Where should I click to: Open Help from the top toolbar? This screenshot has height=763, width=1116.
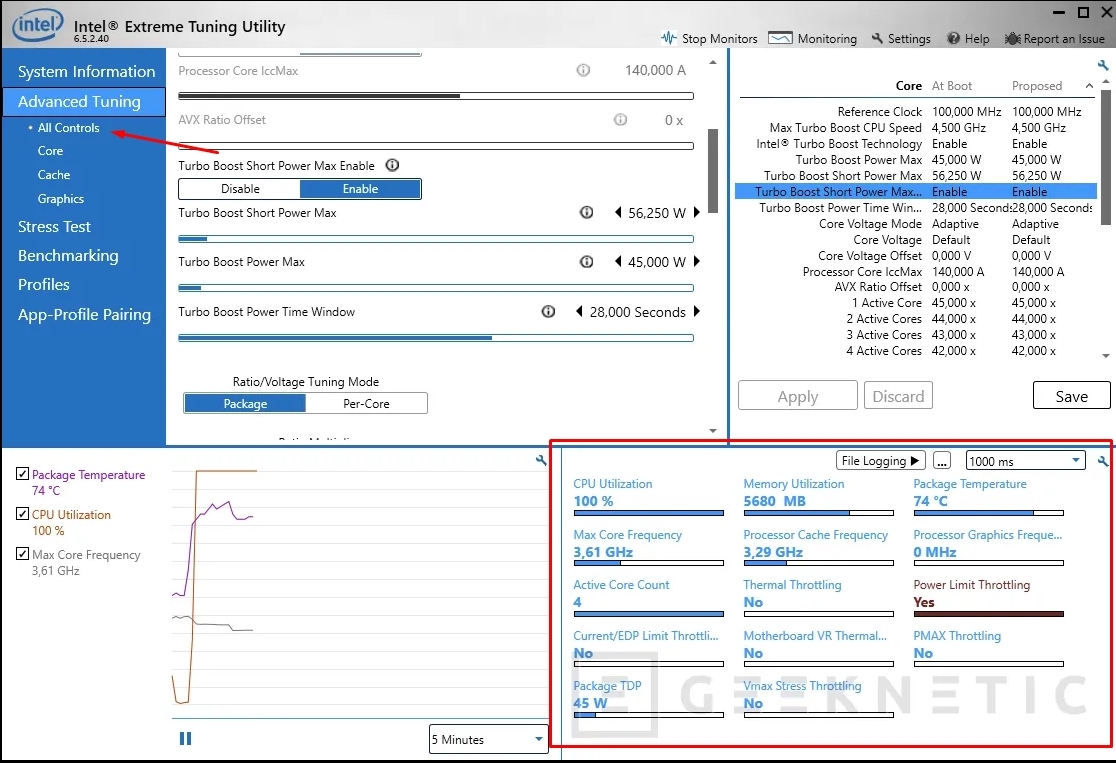[968, 38]
